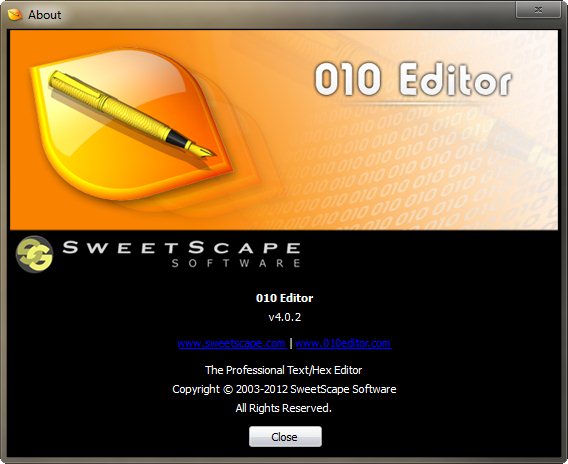Click the large 010 Editor banner title

coord(413,79)
